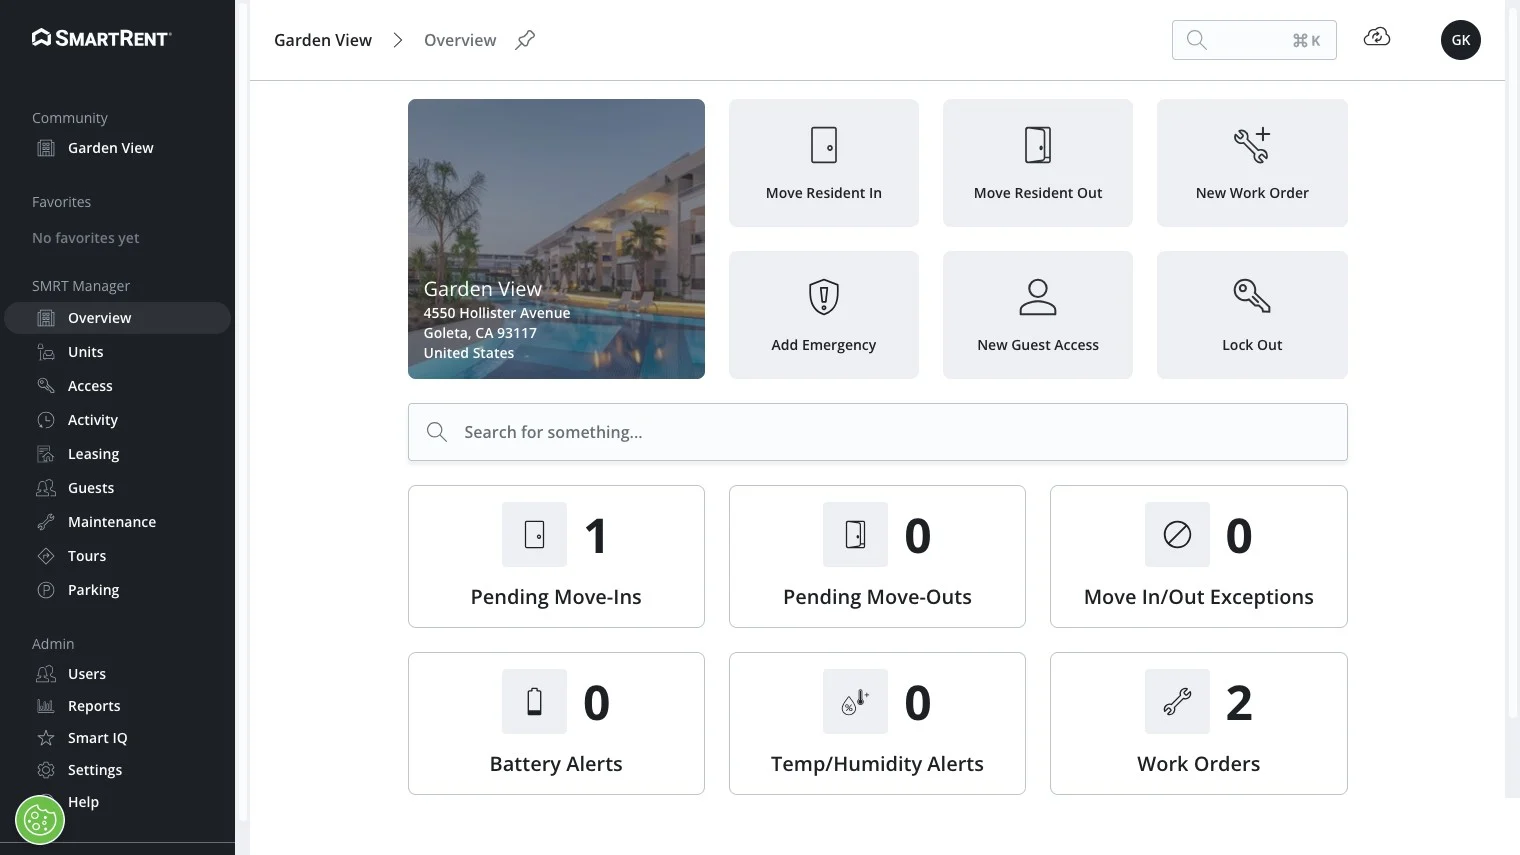1520x855 pixels.
Task: Click the Maintenance wrench icon in sidebar
Action: 46,522
